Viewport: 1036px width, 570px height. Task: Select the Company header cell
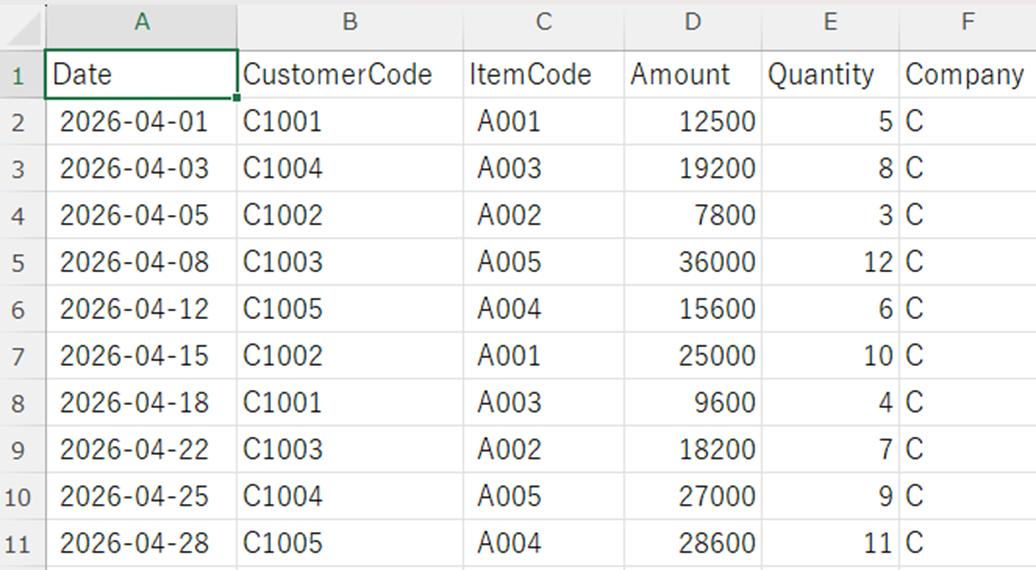click(x=967, y=75)
